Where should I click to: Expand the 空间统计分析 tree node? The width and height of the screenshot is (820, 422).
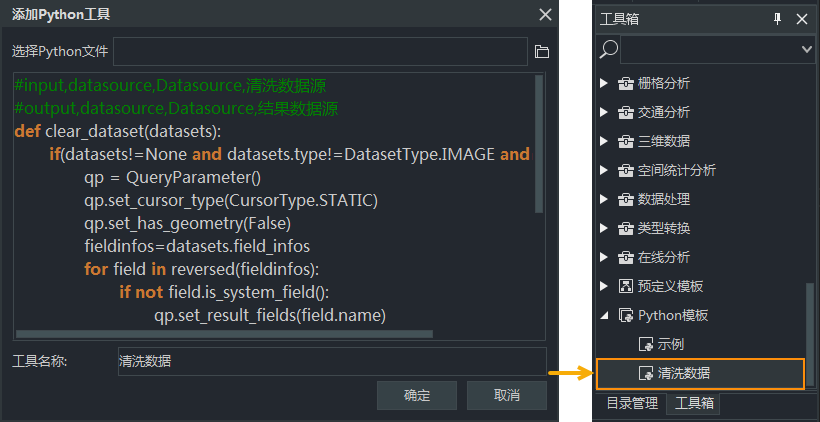point(605,170)
